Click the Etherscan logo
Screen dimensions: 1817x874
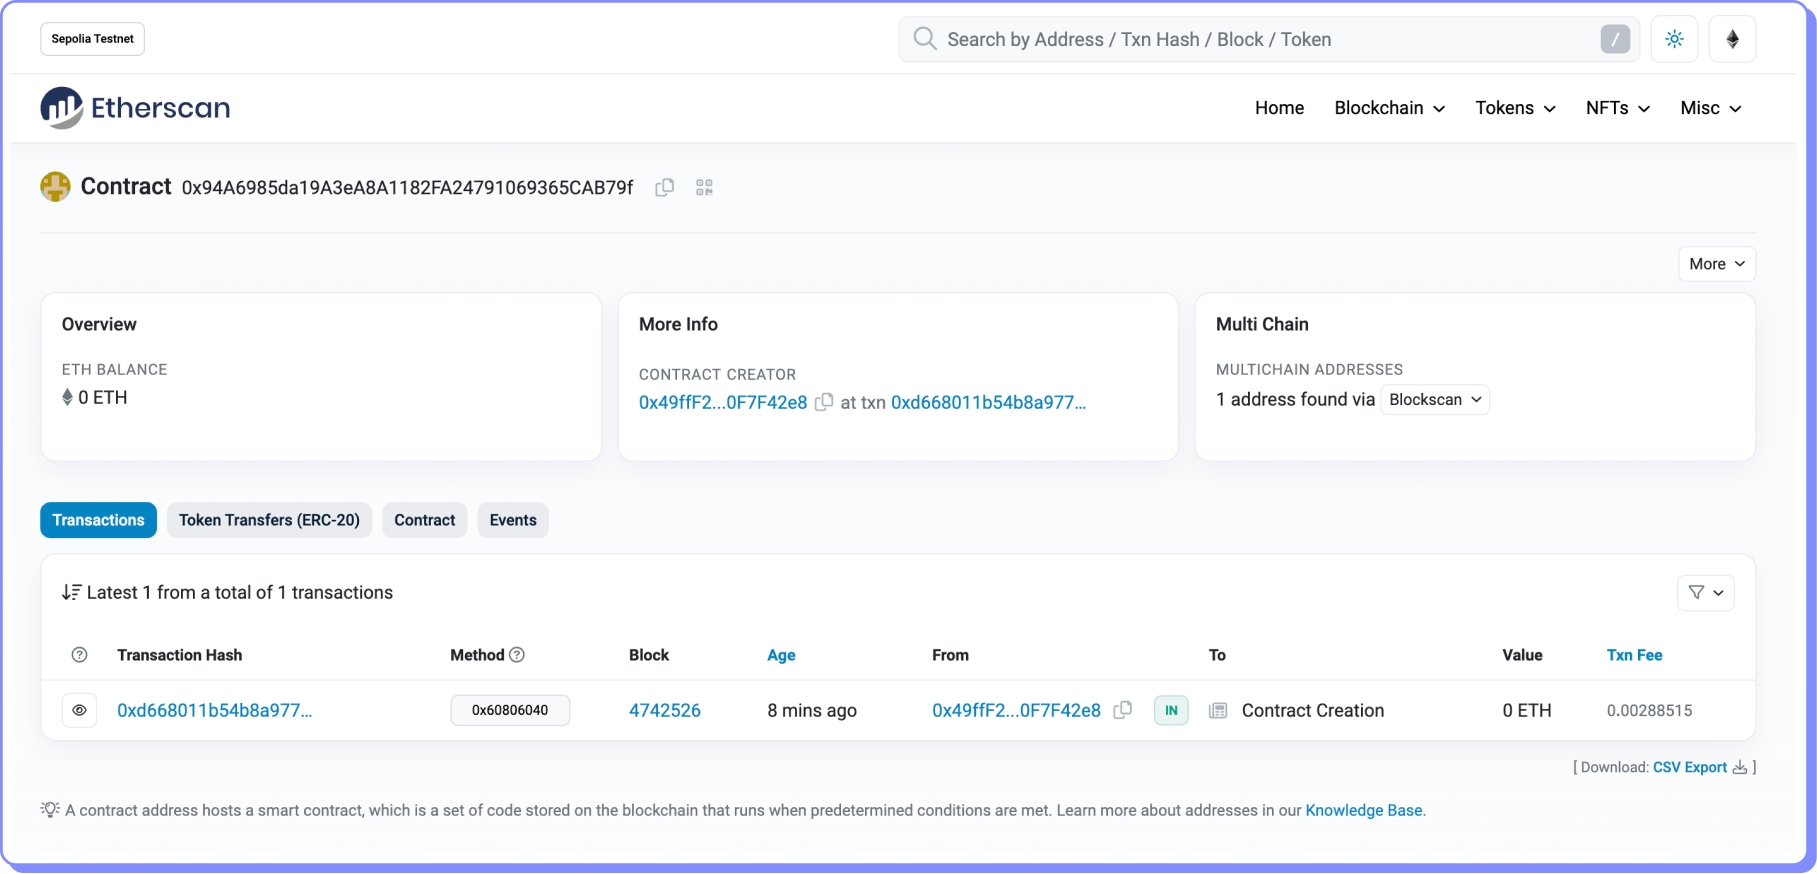pos(136,108)
